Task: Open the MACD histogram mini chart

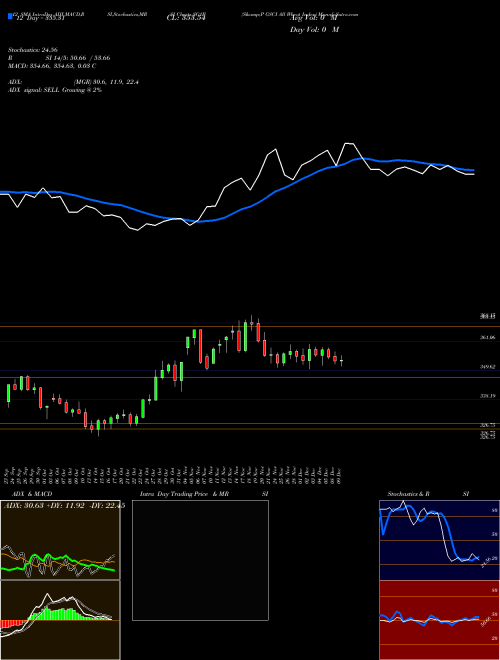Action: coord(60,620)
